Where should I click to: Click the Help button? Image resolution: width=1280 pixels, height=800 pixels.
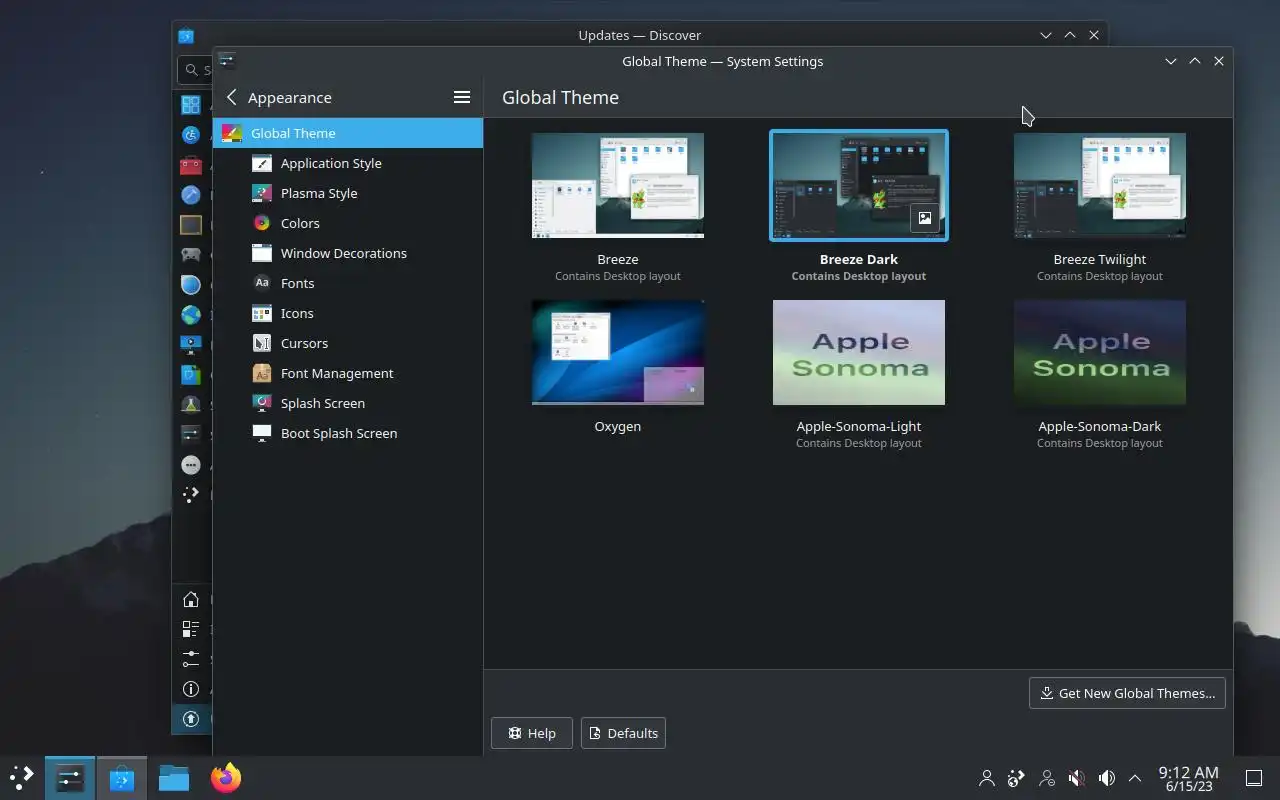[532, 733]
